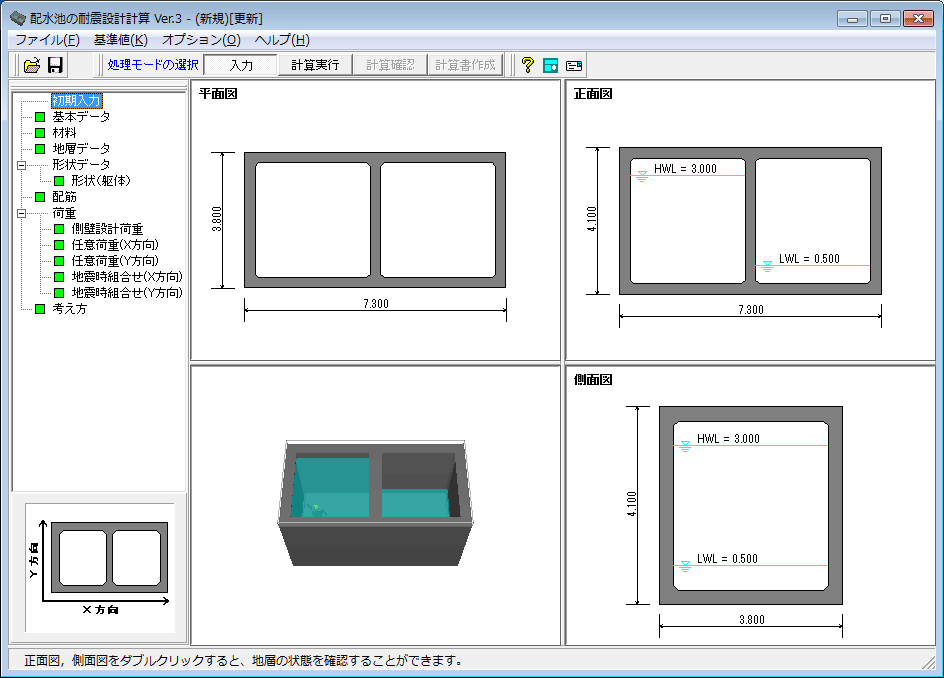This screenshot has width=944, height=678.
Task: Open the オプション(O) menu
Action: 201,40
